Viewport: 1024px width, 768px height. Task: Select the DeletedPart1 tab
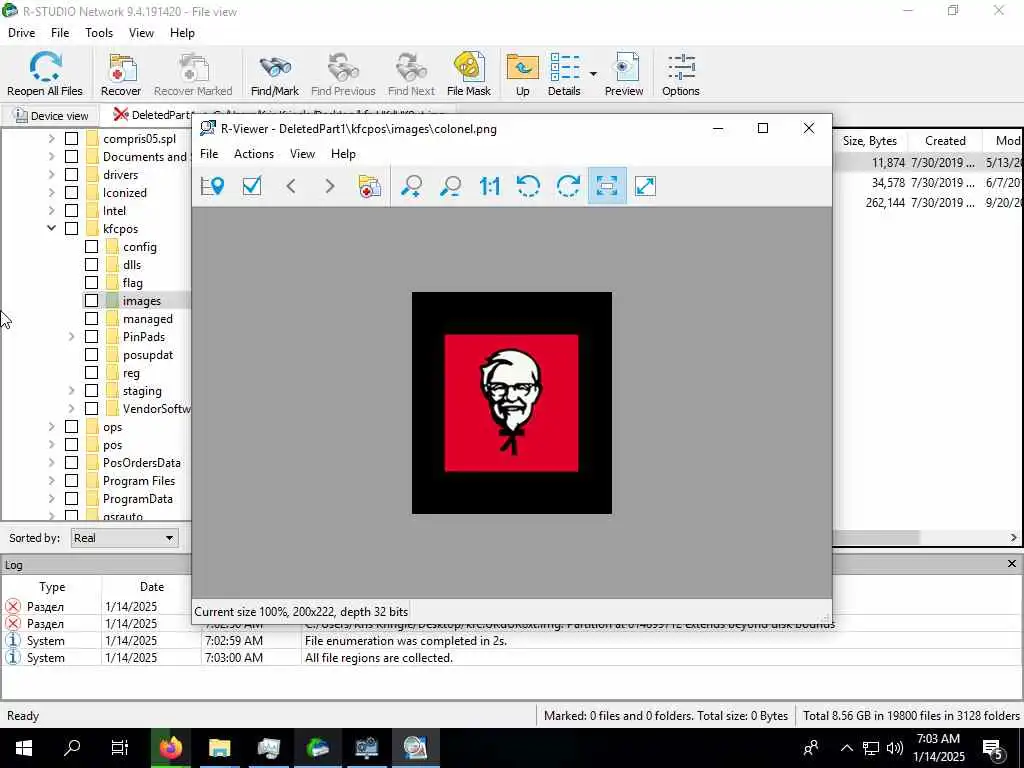pyautogui.click(x=153, y=115)
